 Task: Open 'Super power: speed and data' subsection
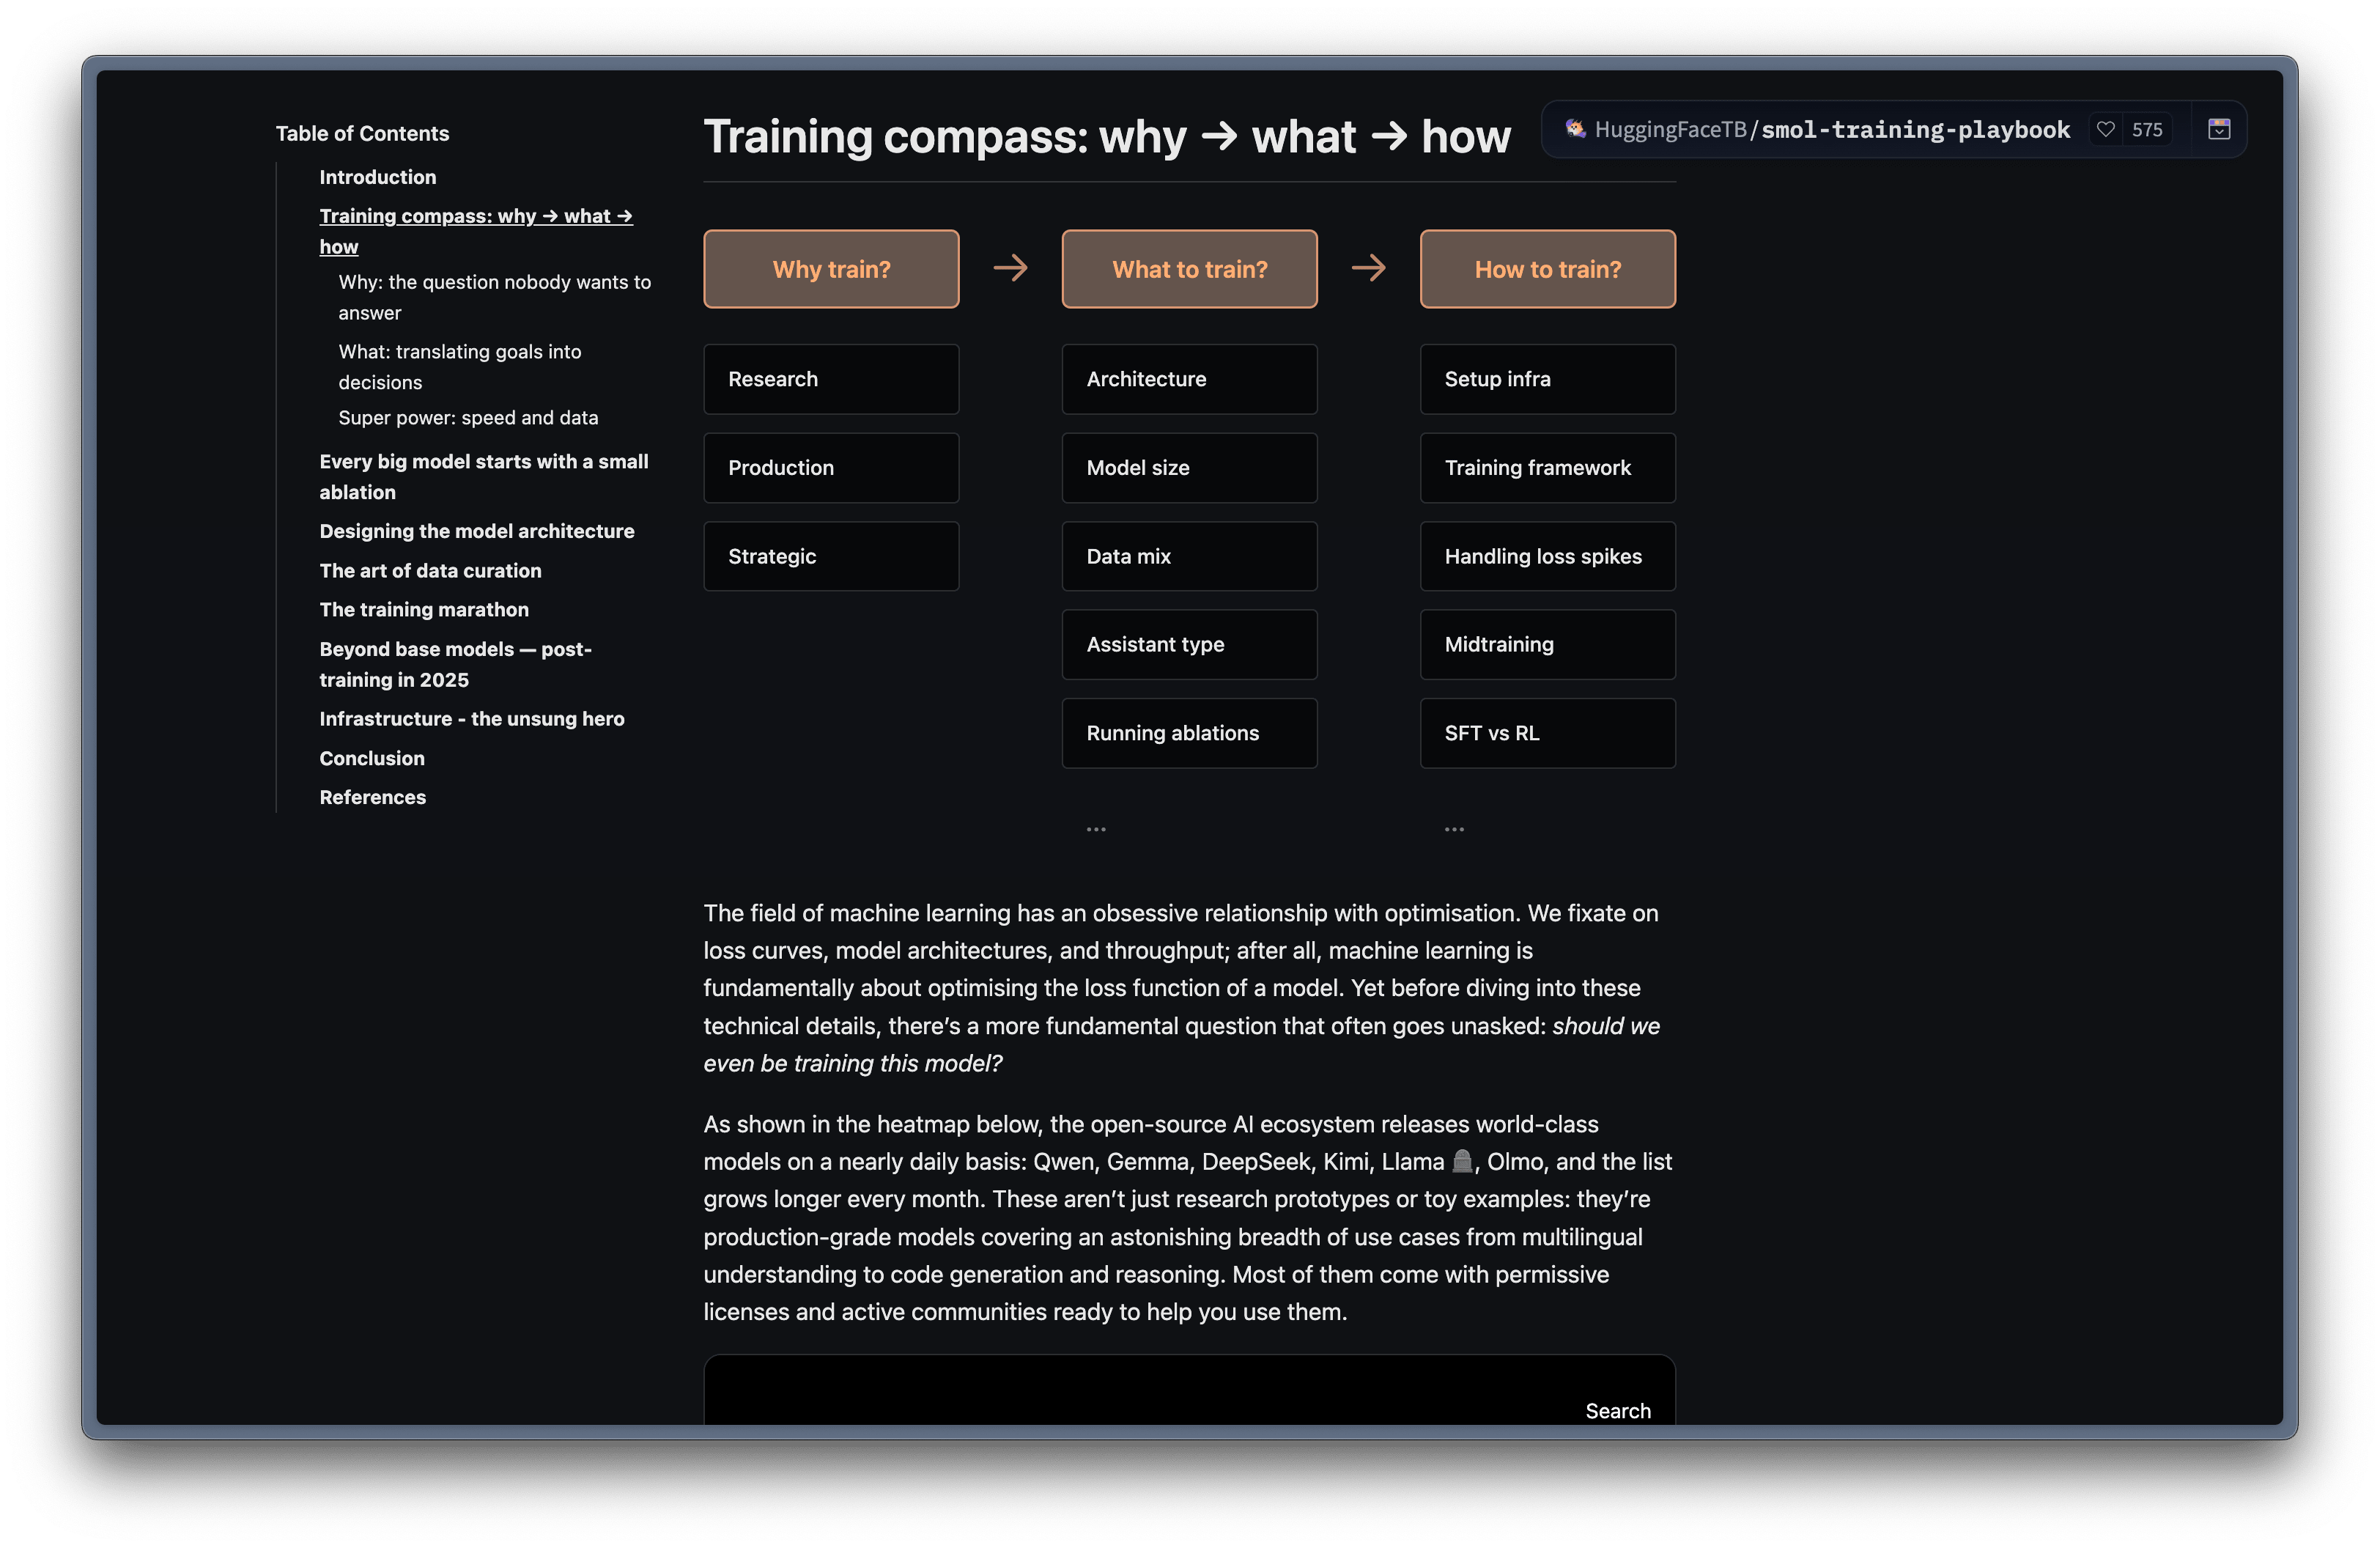[x=468, y=418]
